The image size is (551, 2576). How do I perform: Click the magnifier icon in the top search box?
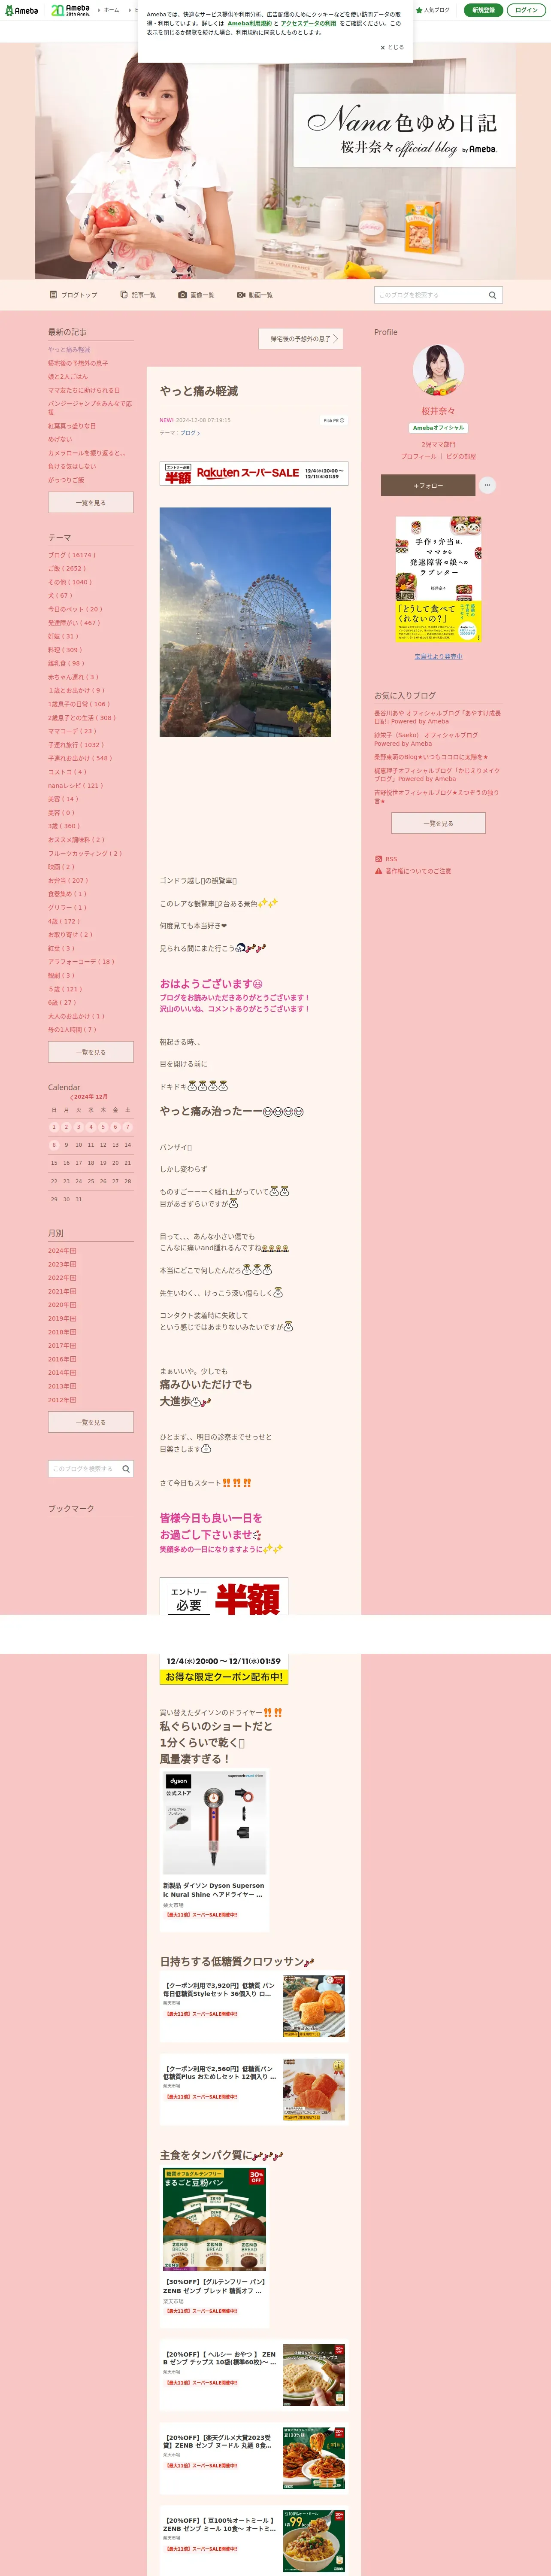click(x=492, y=295)
